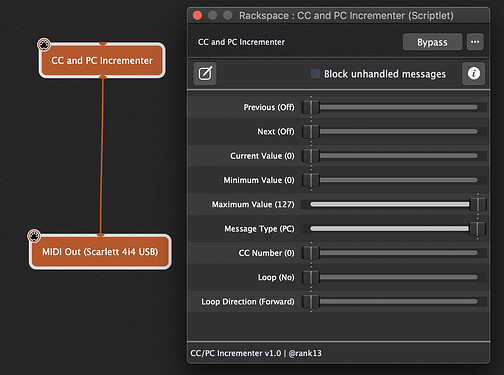
Task: Click the Current Value slider
Action: pos(394,156)
